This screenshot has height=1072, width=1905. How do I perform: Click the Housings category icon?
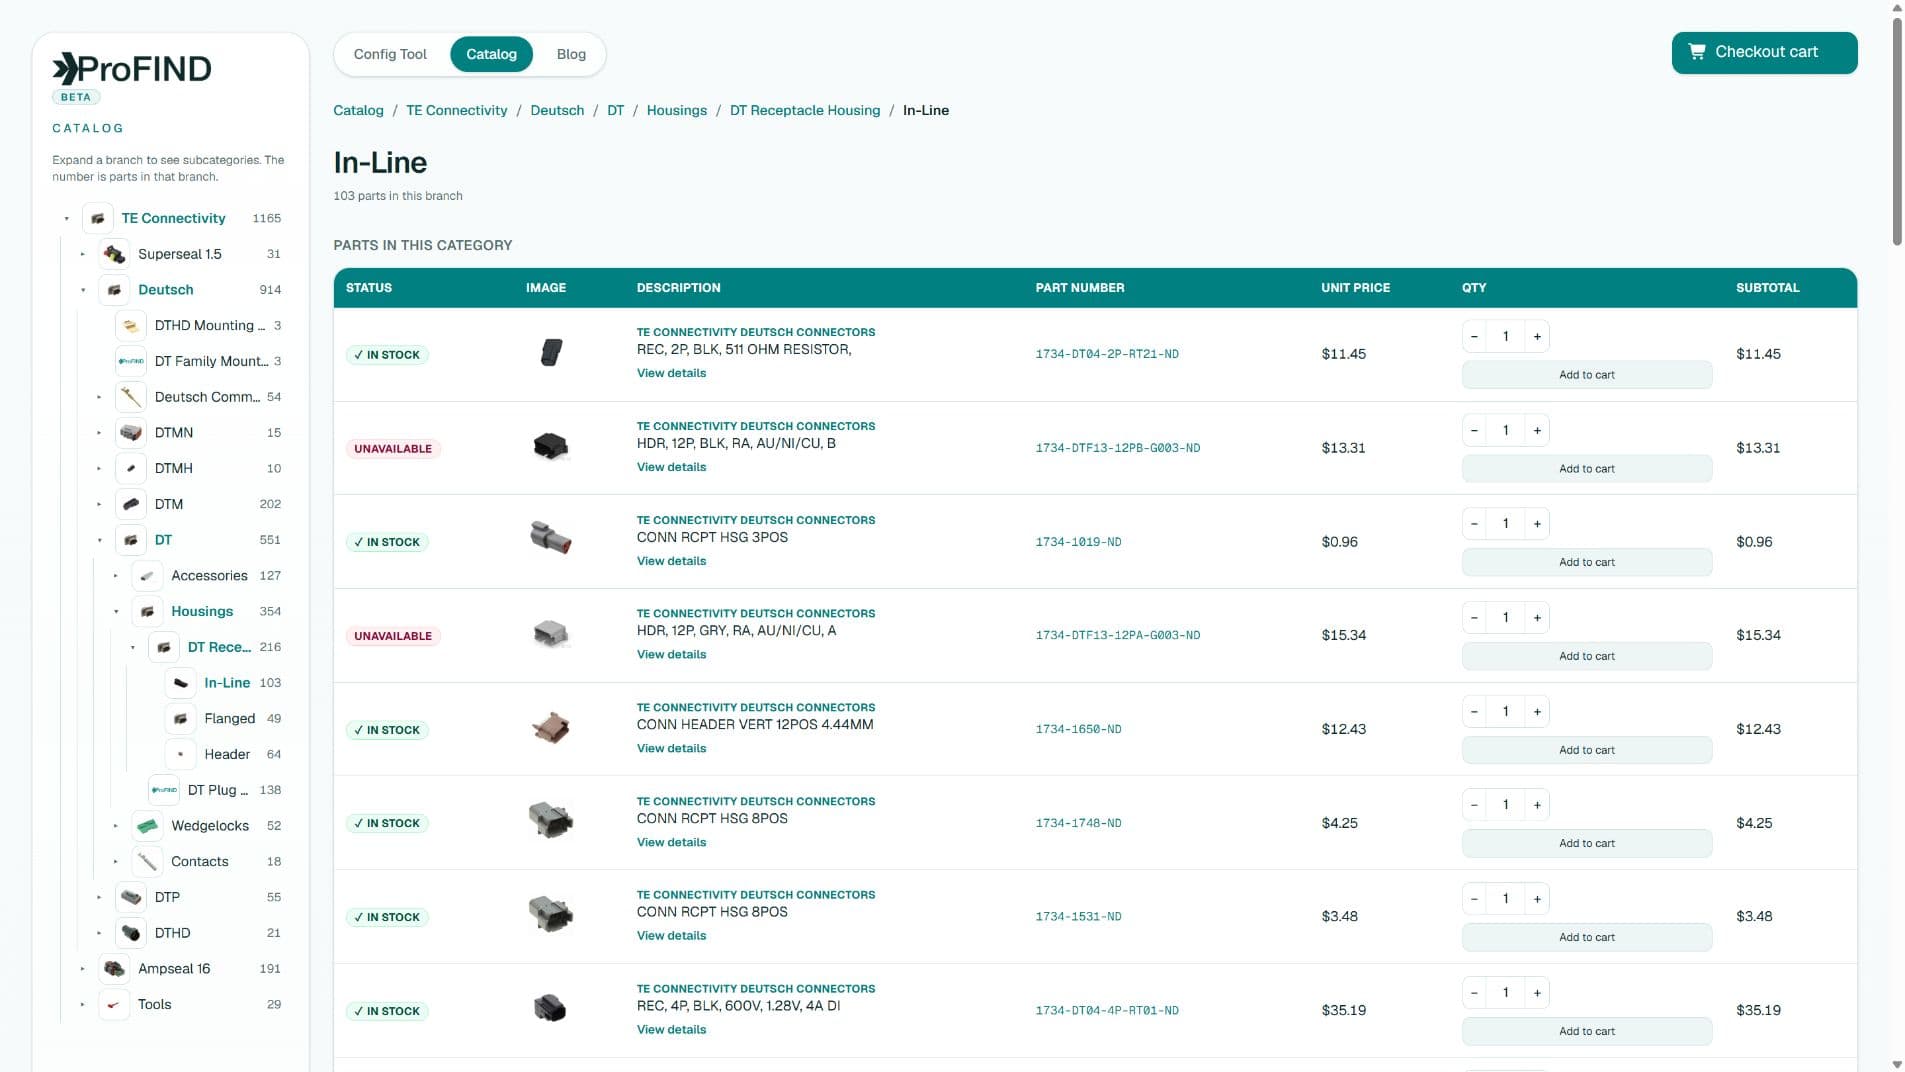click(147, 612)
